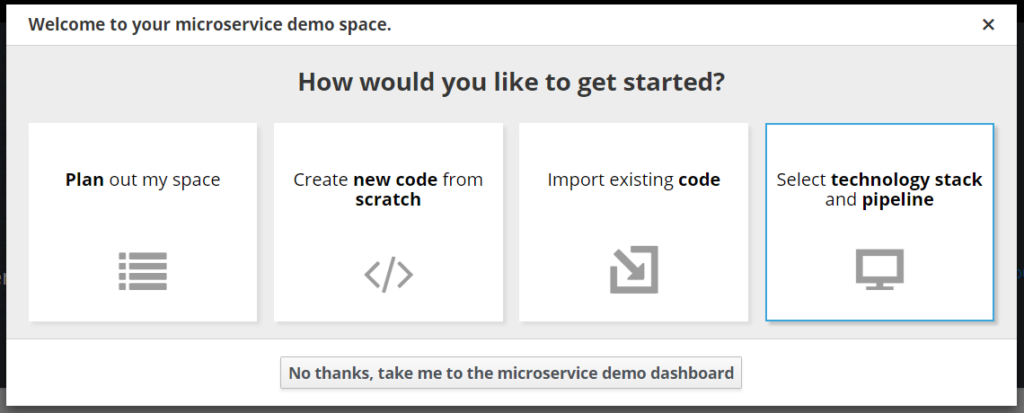This screenshot has width=1024, height=413.
Task: Click the bold "new code" text
Action: (x=397, y=180)
